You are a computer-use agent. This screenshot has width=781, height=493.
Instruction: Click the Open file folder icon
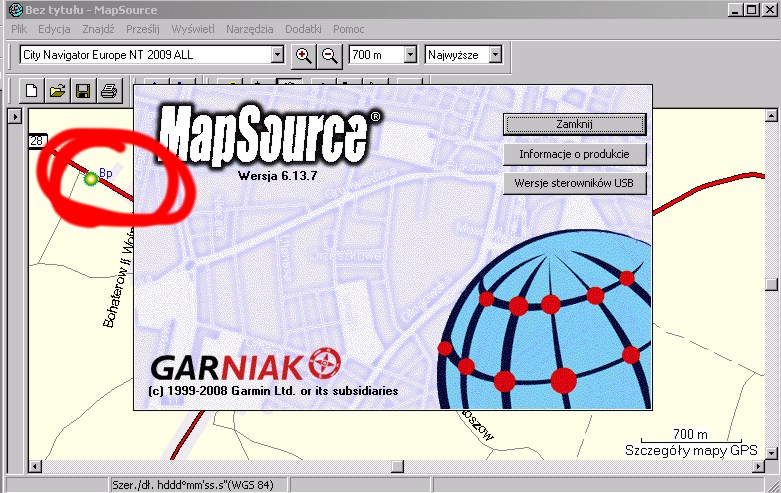pyautogui.click(x=58, y=92)
